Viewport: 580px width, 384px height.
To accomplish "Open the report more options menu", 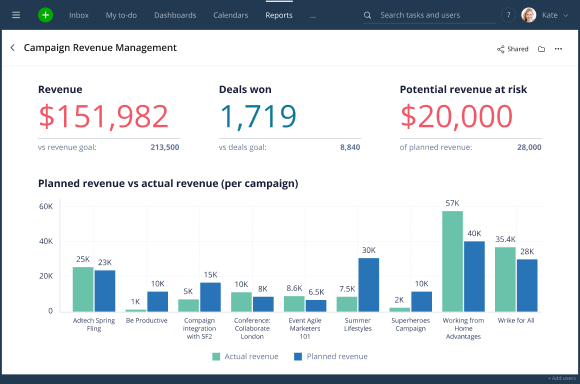I will pyautogui.click(x=558, y=49).
